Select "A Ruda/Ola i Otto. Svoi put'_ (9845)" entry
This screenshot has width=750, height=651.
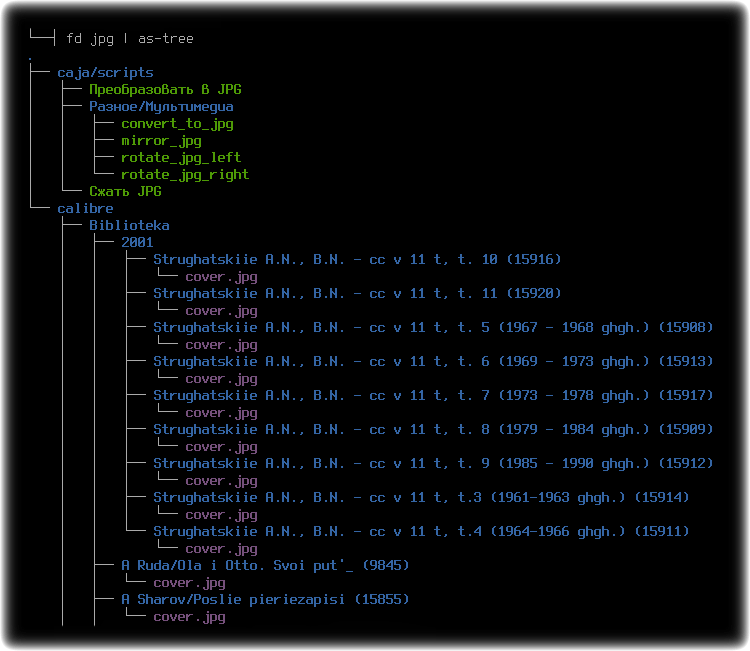(x=265, y=565)
